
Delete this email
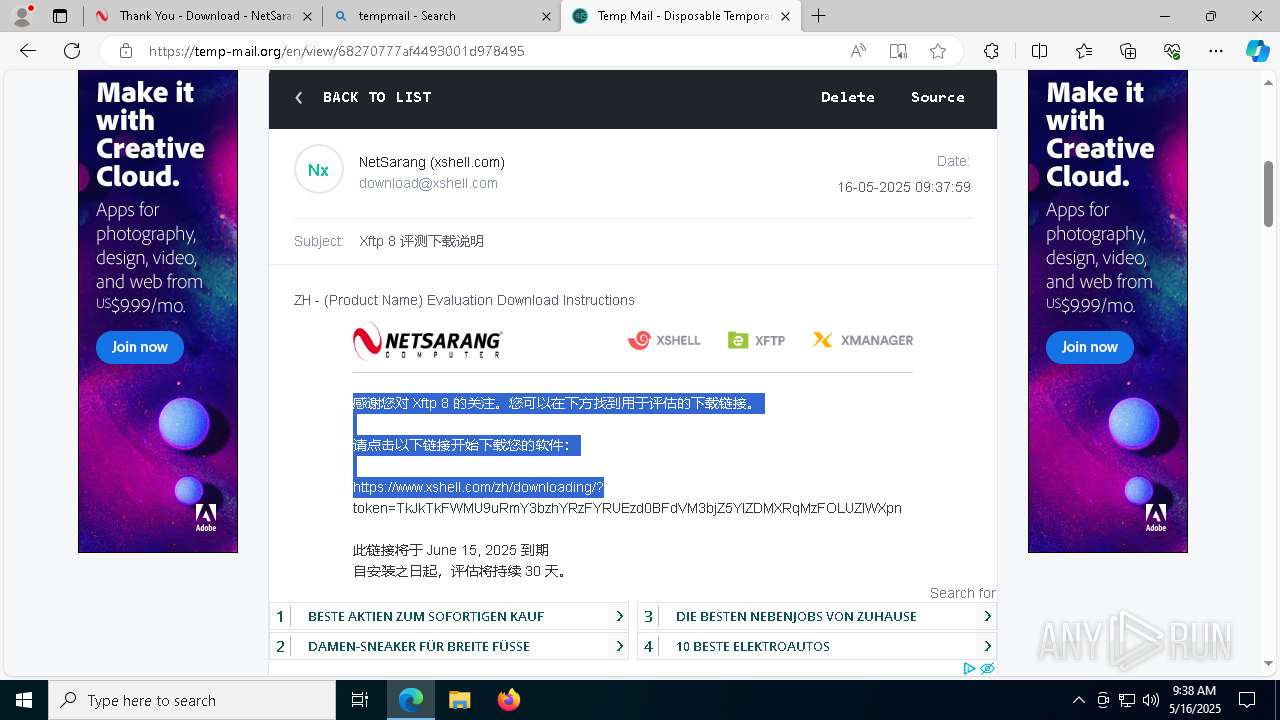click(x=848, y=97)
